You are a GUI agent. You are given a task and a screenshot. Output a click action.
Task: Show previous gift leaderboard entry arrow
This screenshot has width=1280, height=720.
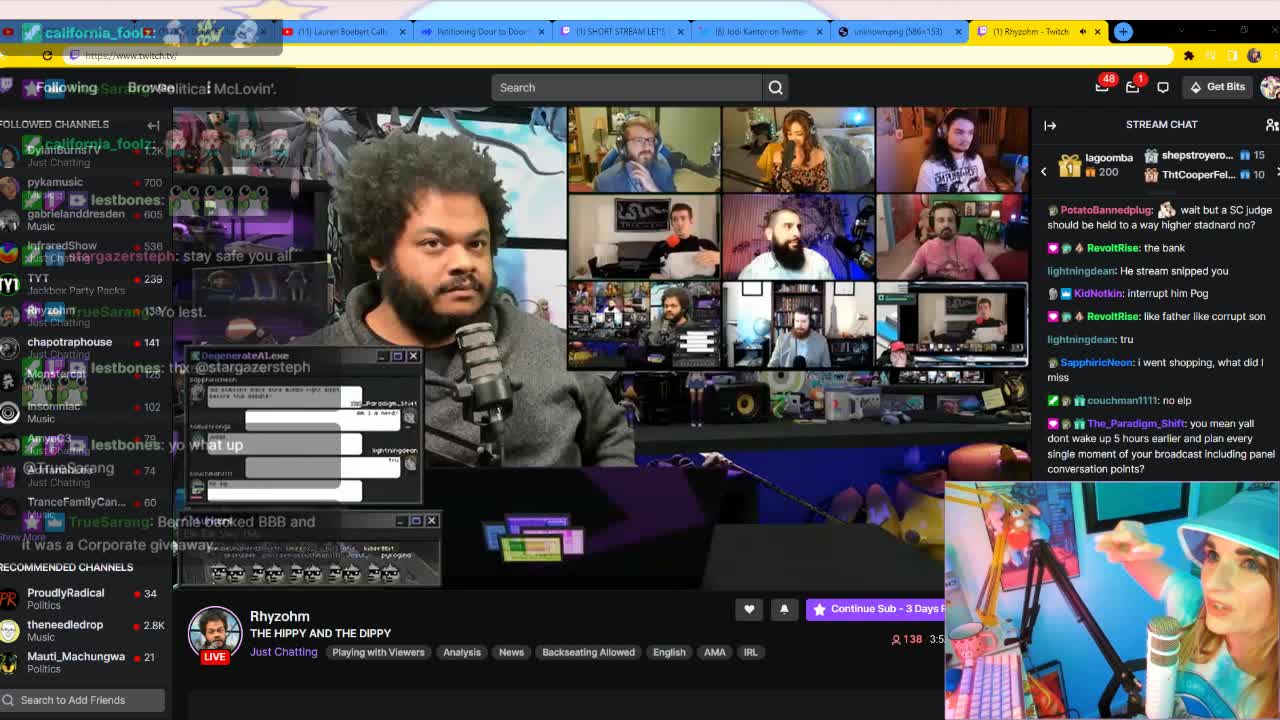[x=1043, y=171]
